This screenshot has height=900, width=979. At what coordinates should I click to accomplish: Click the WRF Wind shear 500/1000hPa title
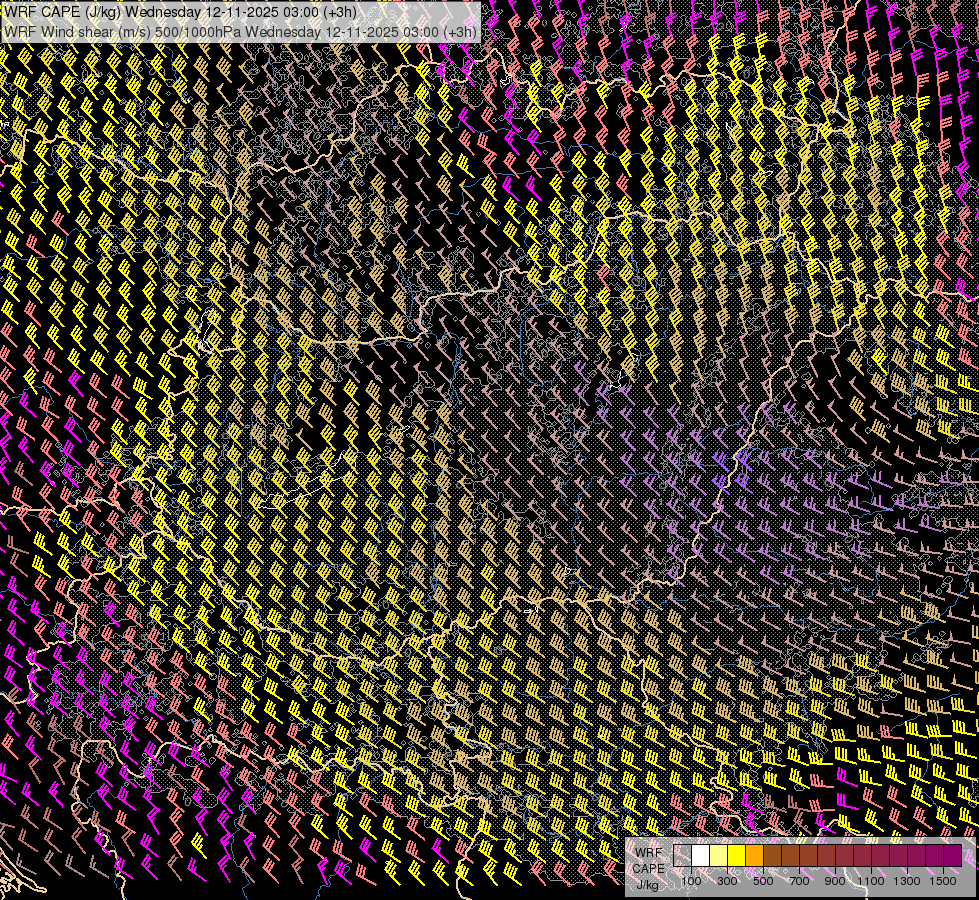240,31
